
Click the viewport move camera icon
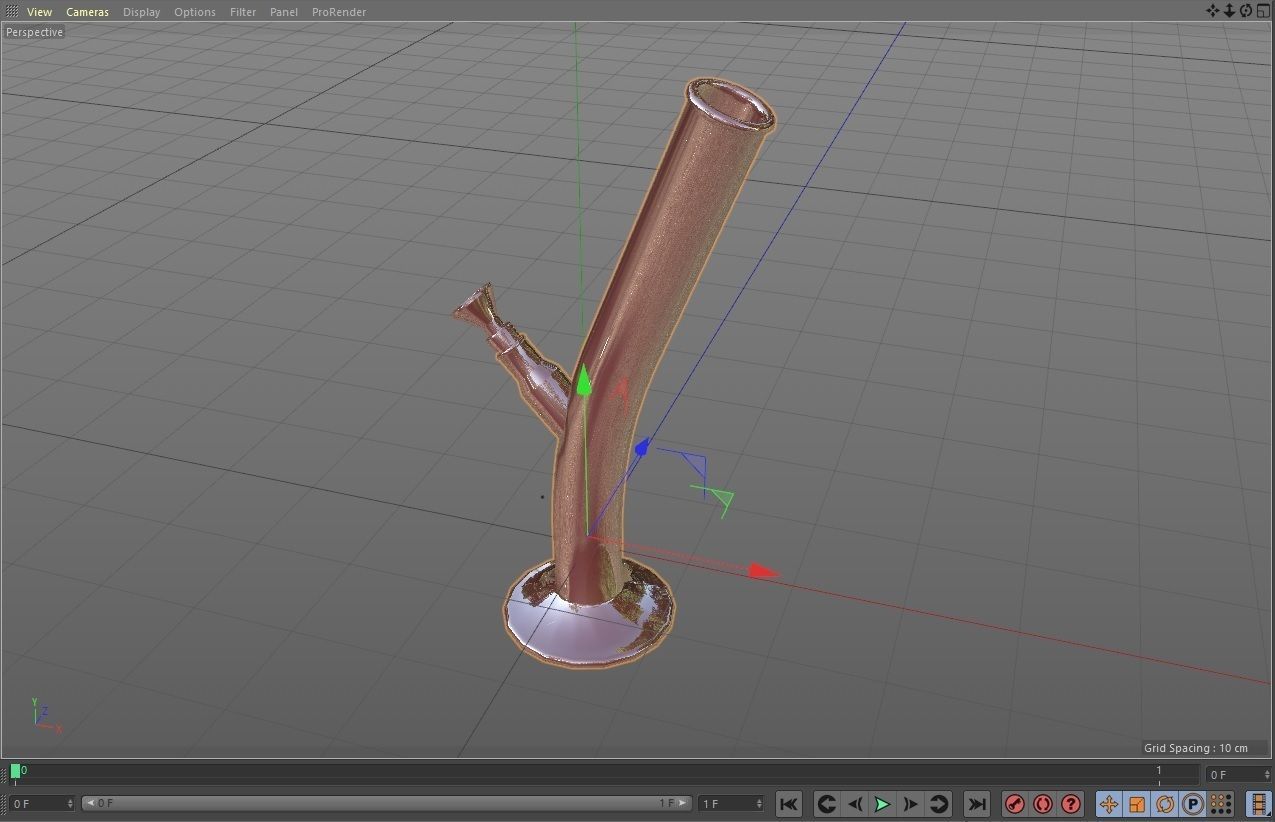(x=1213, y=11)
